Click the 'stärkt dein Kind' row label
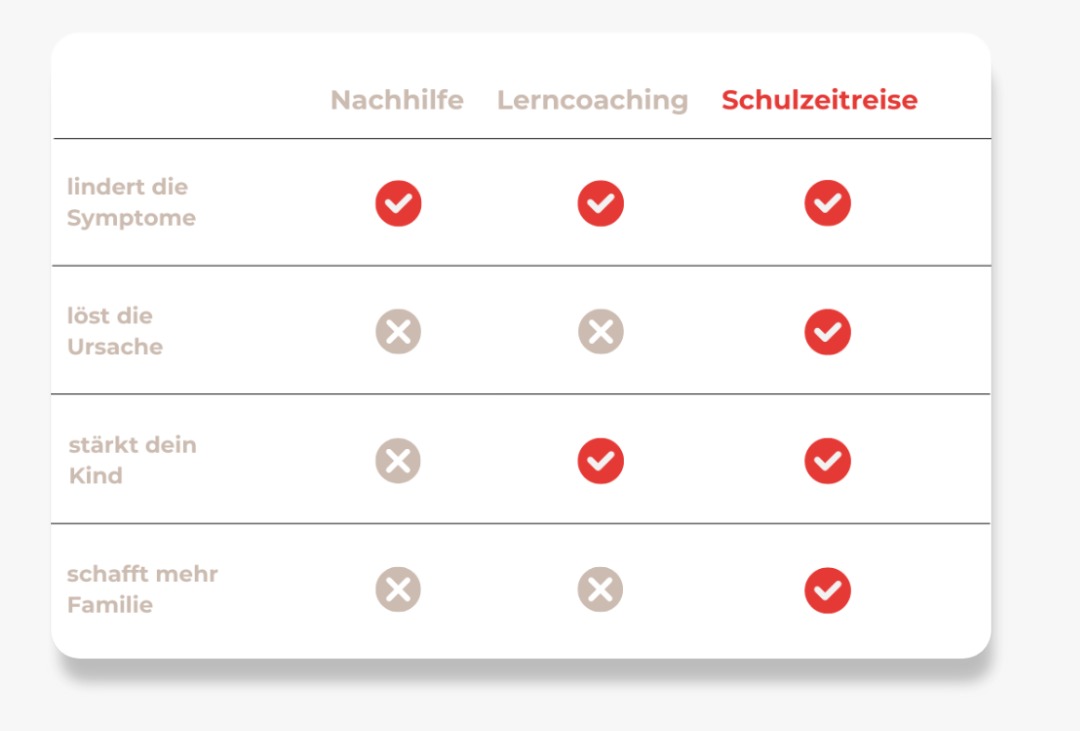 point(132,460)
